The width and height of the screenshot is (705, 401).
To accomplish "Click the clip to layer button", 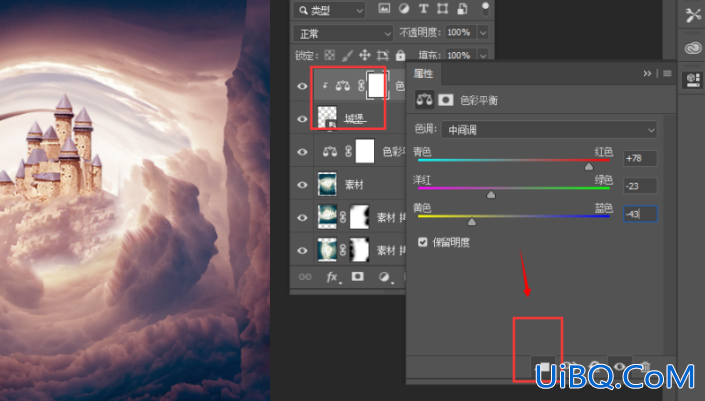I will point(544,368).
